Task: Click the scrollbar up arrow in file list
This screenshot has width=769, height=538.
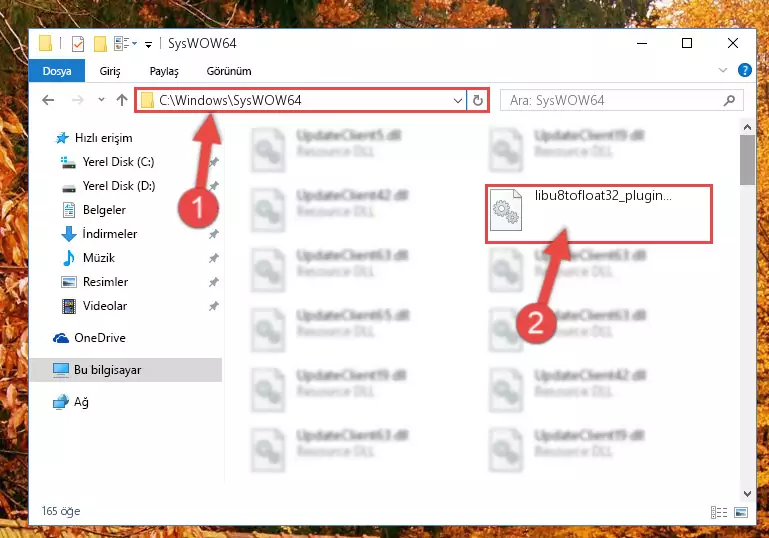Action: click(747, 128)
